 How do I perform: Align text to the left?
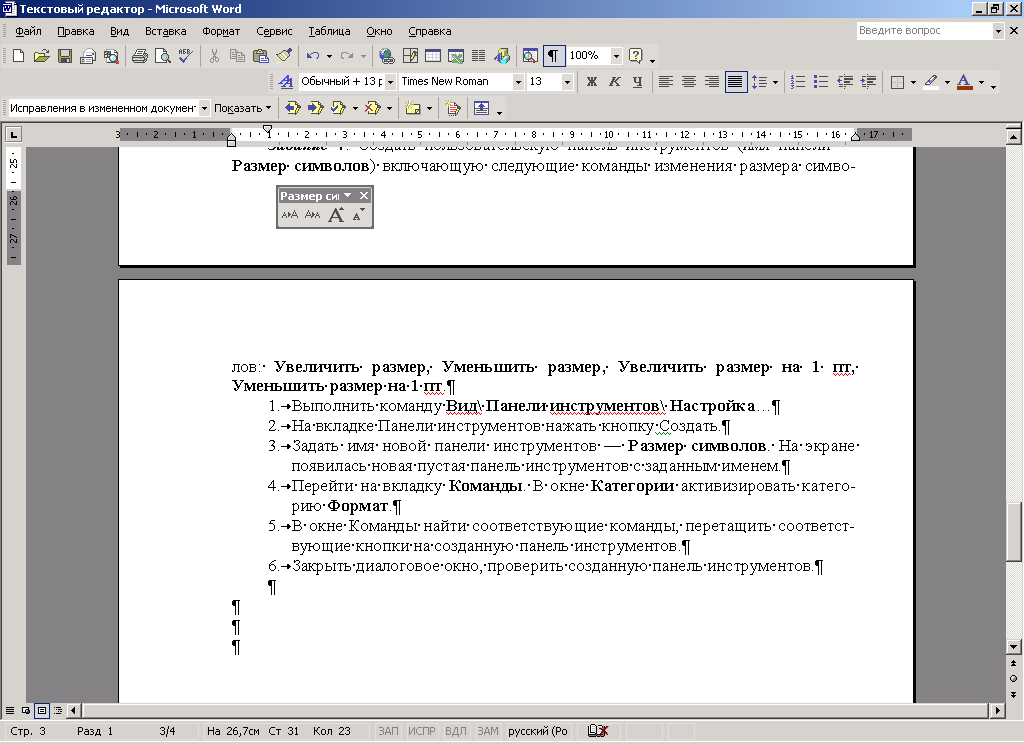click(x=665, y=82)
